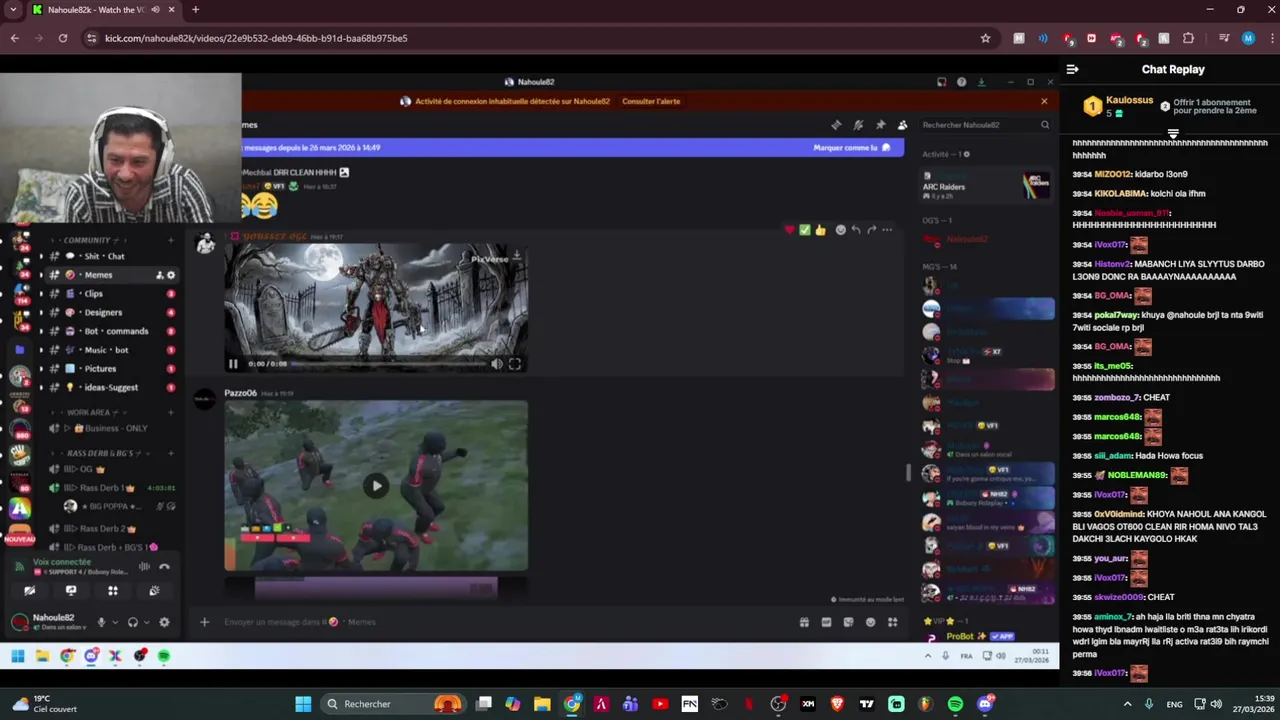The height and width of the screenshot is (720, 1280).
Task: Mute the graveyard video volume icon
Action: 497,364
